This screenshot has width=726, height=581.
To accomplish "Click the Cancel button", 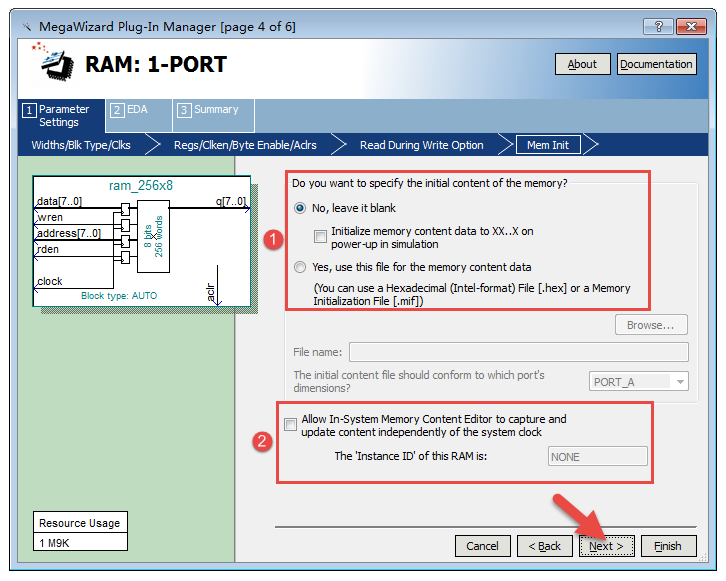I will tap(482, 546).
